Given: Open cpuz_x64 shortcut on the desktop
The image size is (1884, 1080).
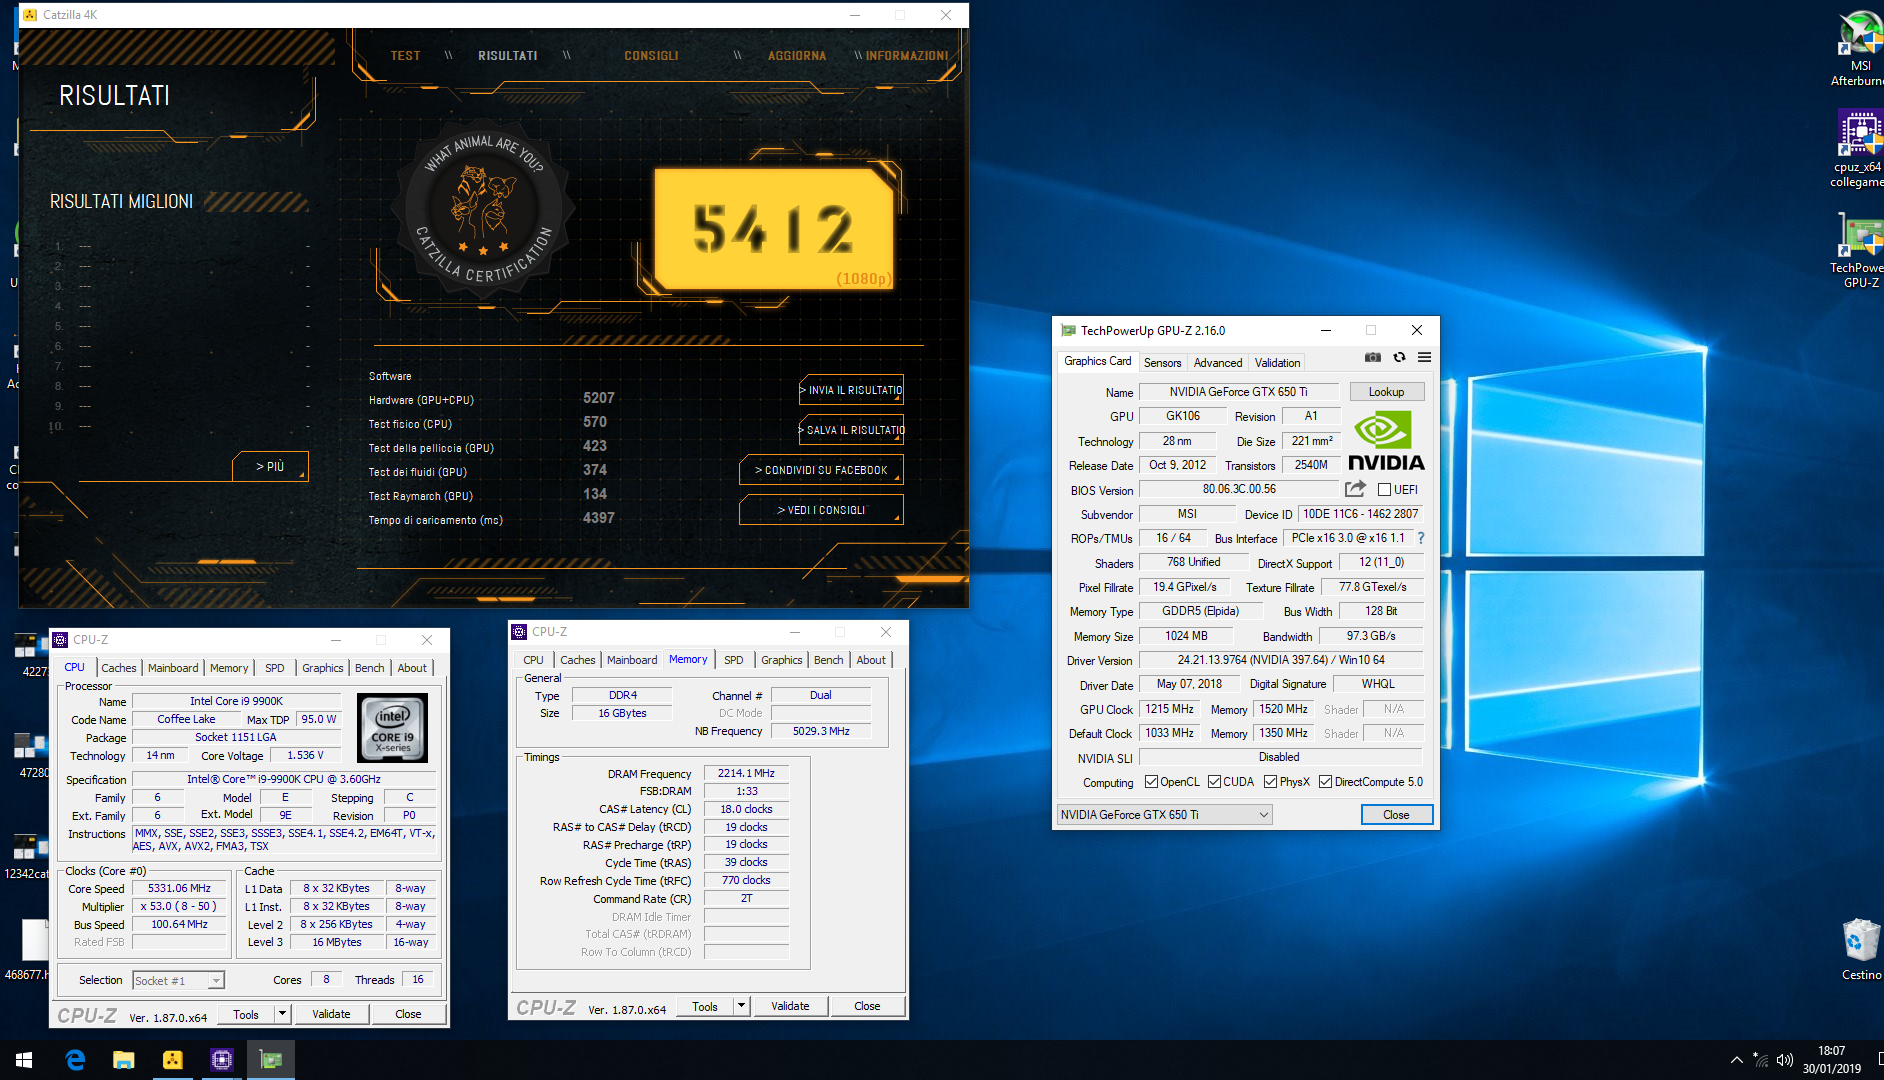Looking at the screenshot, I should [1859, 150].
